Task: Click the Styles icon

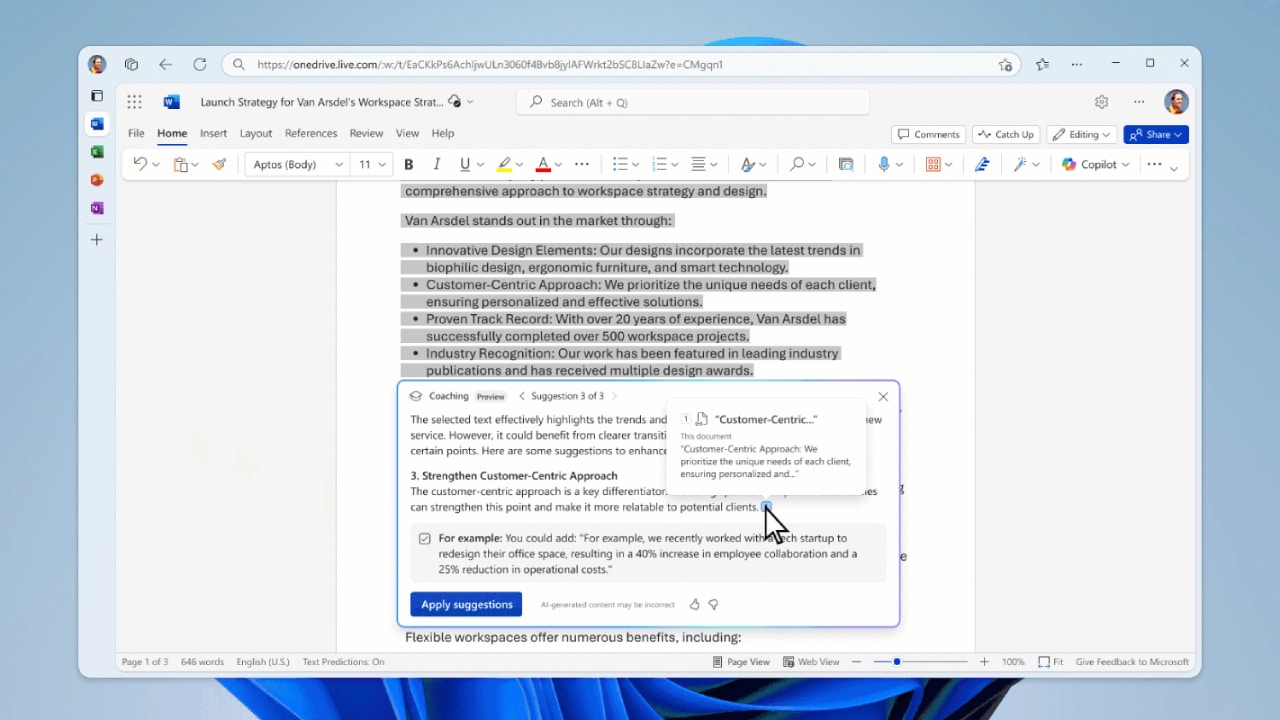Action: pyautogui.click(x=747, y=164)
